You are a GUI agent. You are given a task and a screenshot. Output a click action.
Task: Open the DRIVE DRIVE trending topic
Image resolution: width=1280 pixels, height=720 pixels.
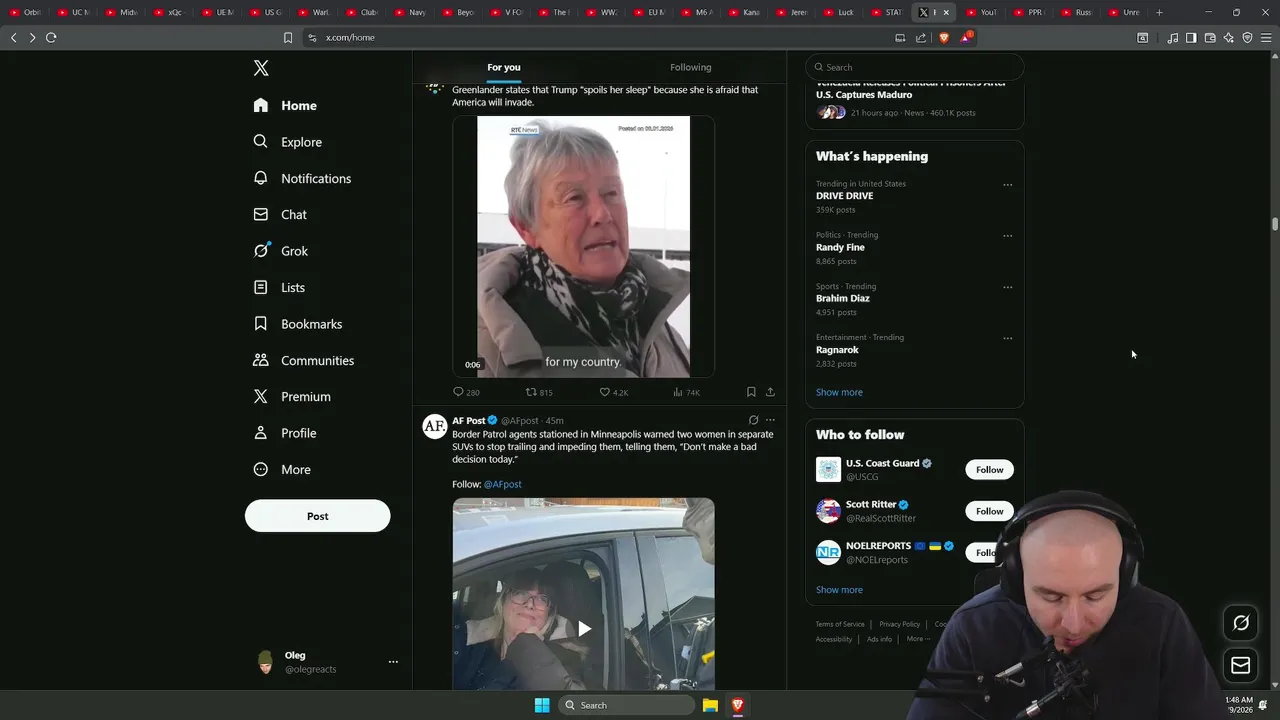click(x=844, y=196)
